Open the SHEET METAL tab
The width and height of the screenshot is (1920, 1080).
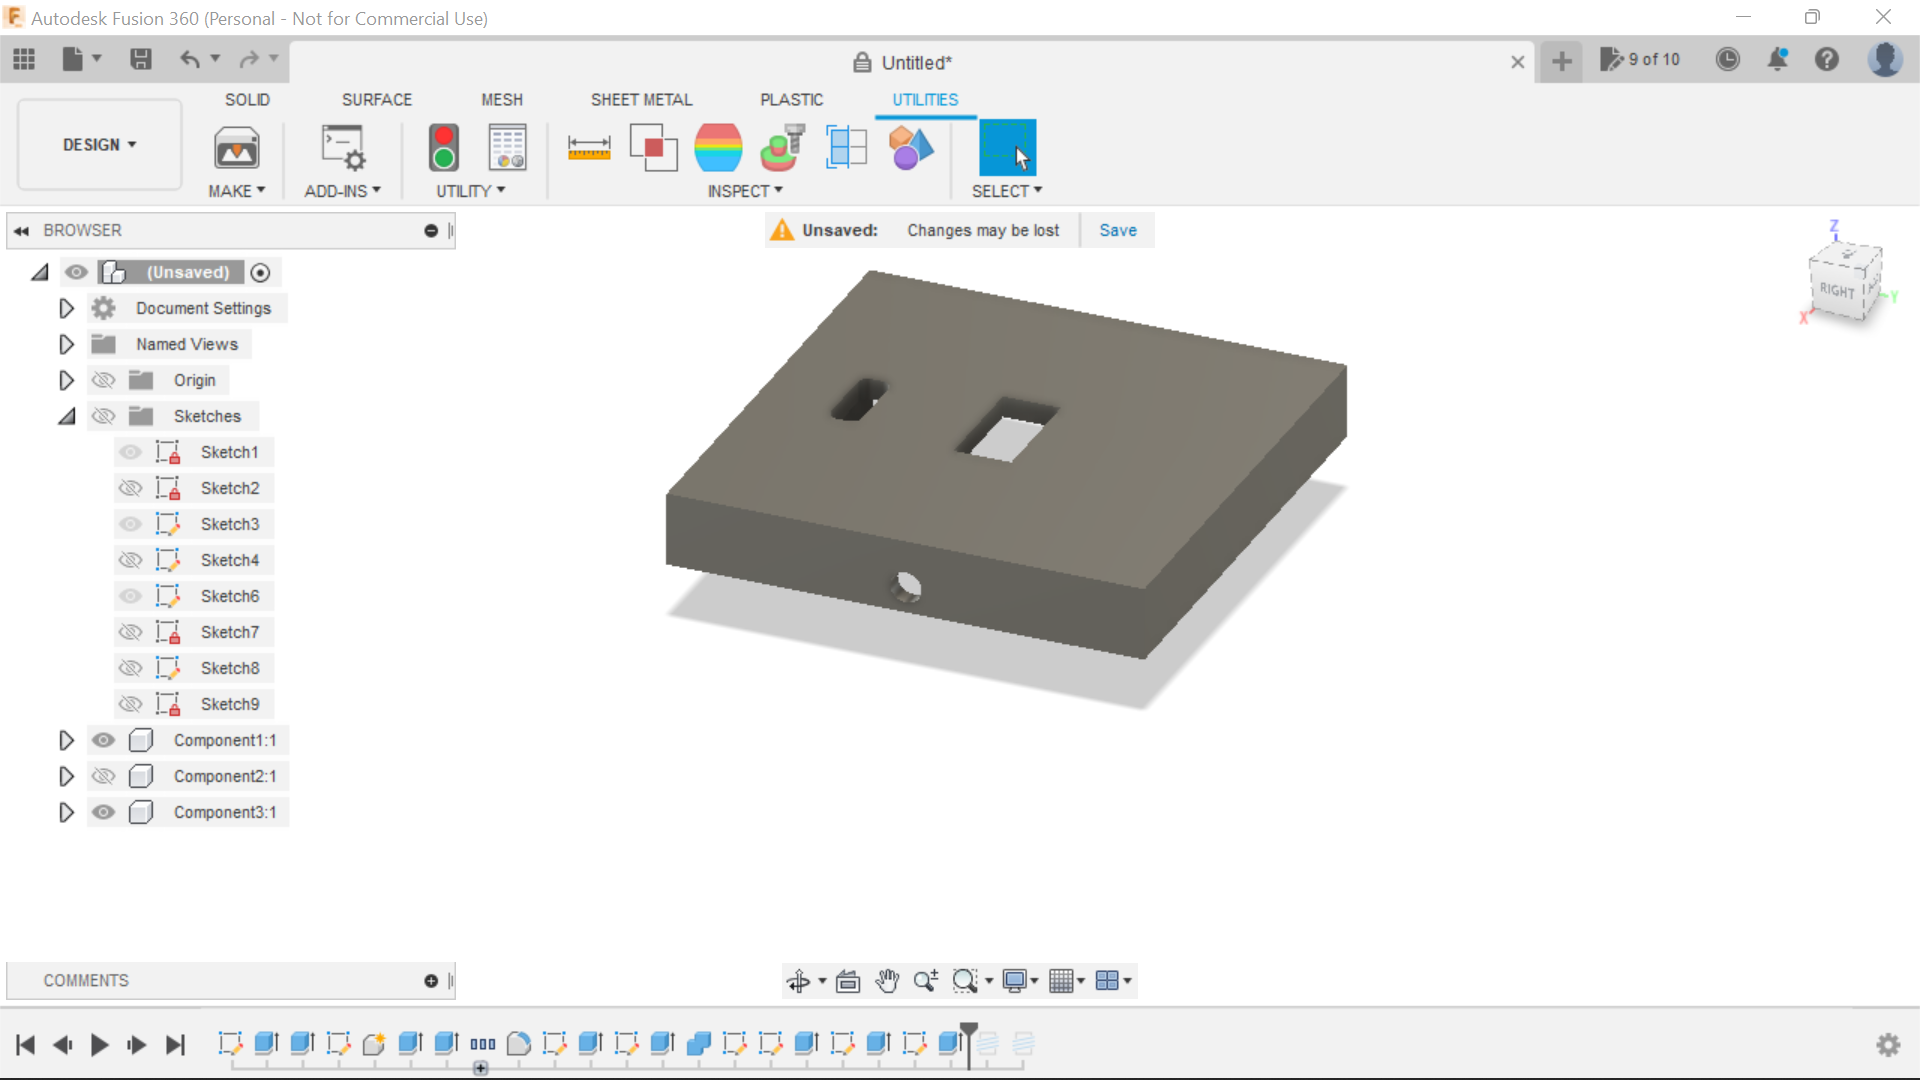pyautogui.click(x=641, y=99)
